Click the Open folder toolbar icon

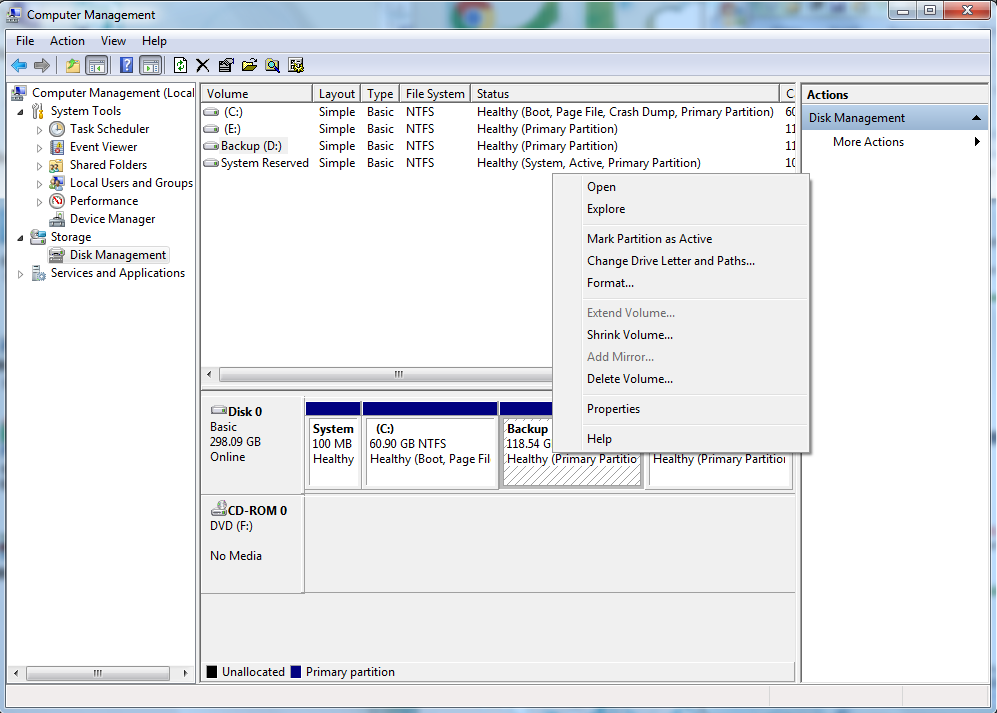(249, 66)
